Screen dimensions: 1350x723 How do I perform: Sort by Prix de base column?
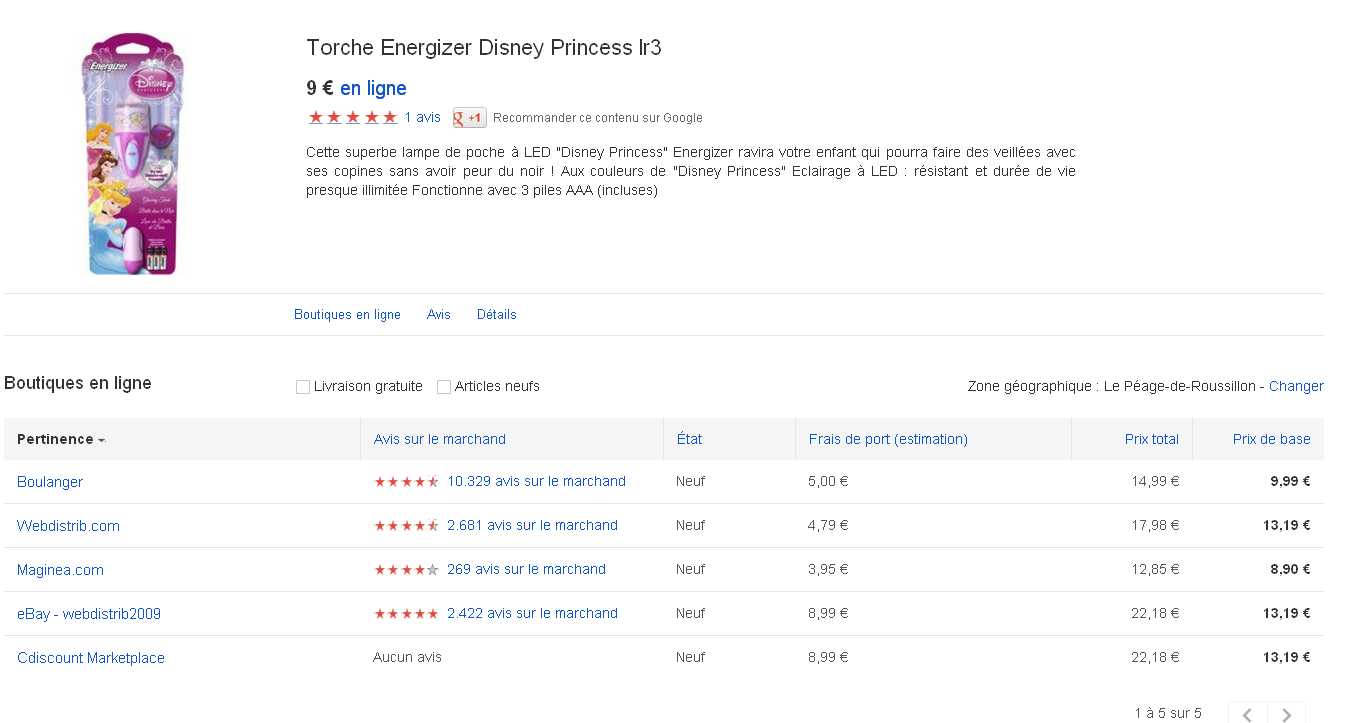(1271, 439)
